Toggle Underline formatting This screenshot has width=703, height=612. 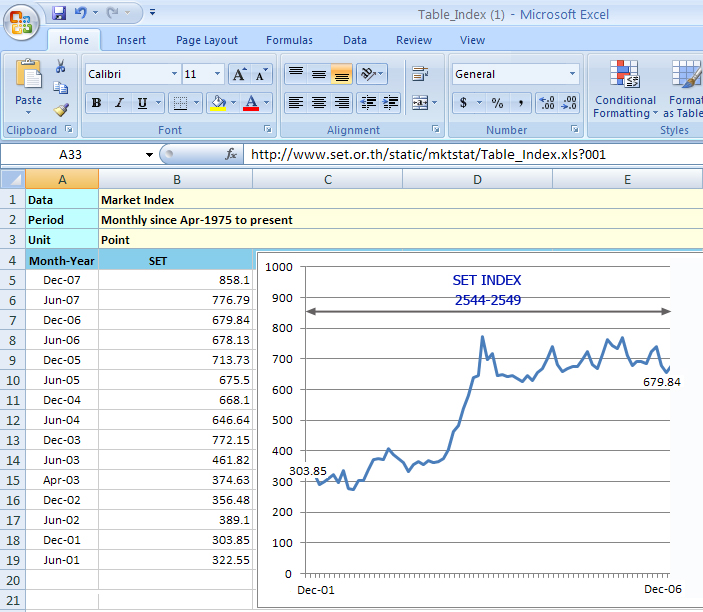coord(143,103)
